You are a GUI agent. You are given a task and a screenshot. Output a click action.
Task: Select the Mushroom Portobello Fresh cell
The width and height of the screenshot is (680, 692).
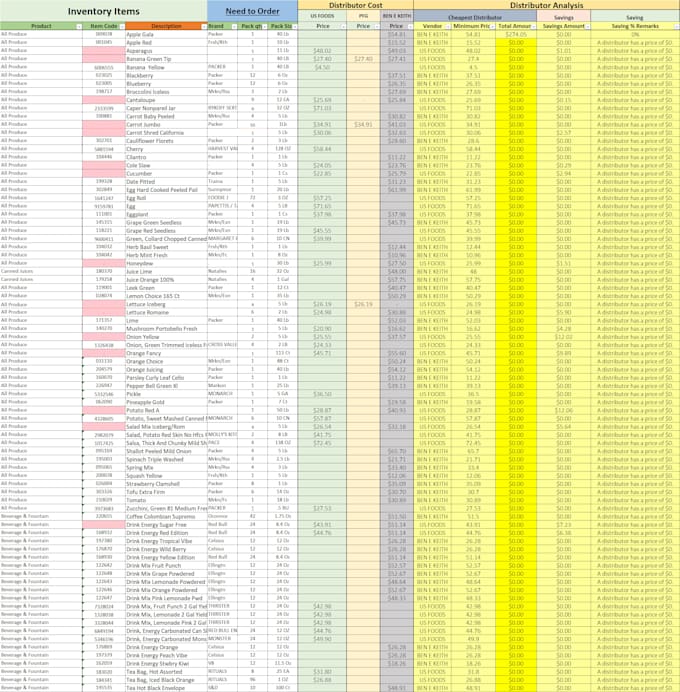click(x=166, y=328)
